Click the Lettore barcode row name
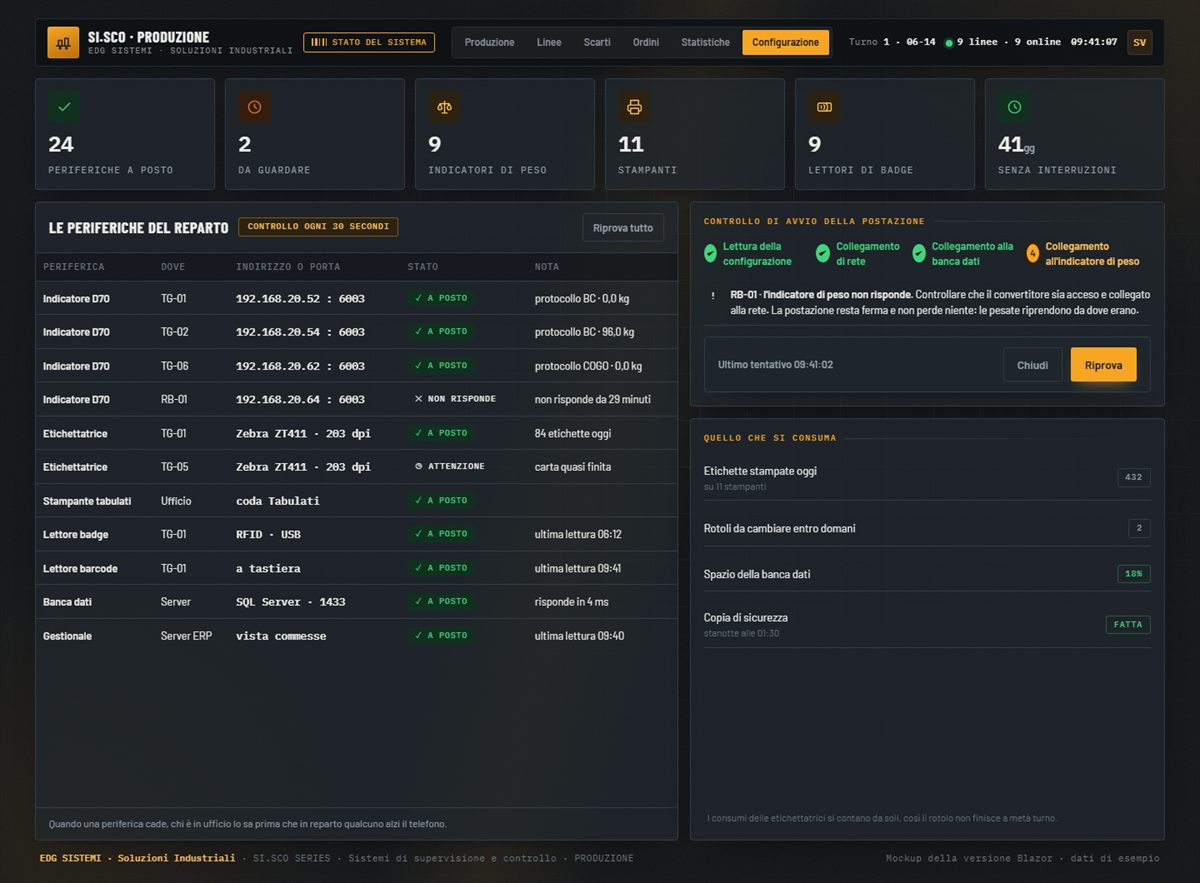Viewport: 1200px width, 883px height. 80,569
